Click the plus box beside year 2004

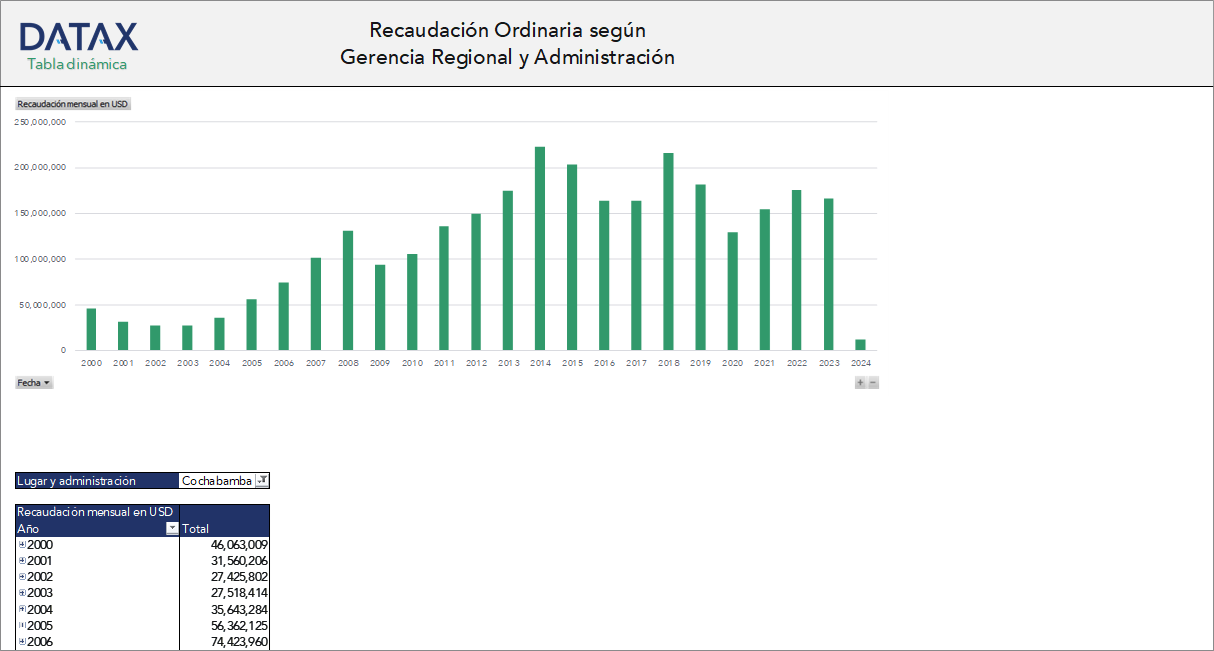[21, 609]
